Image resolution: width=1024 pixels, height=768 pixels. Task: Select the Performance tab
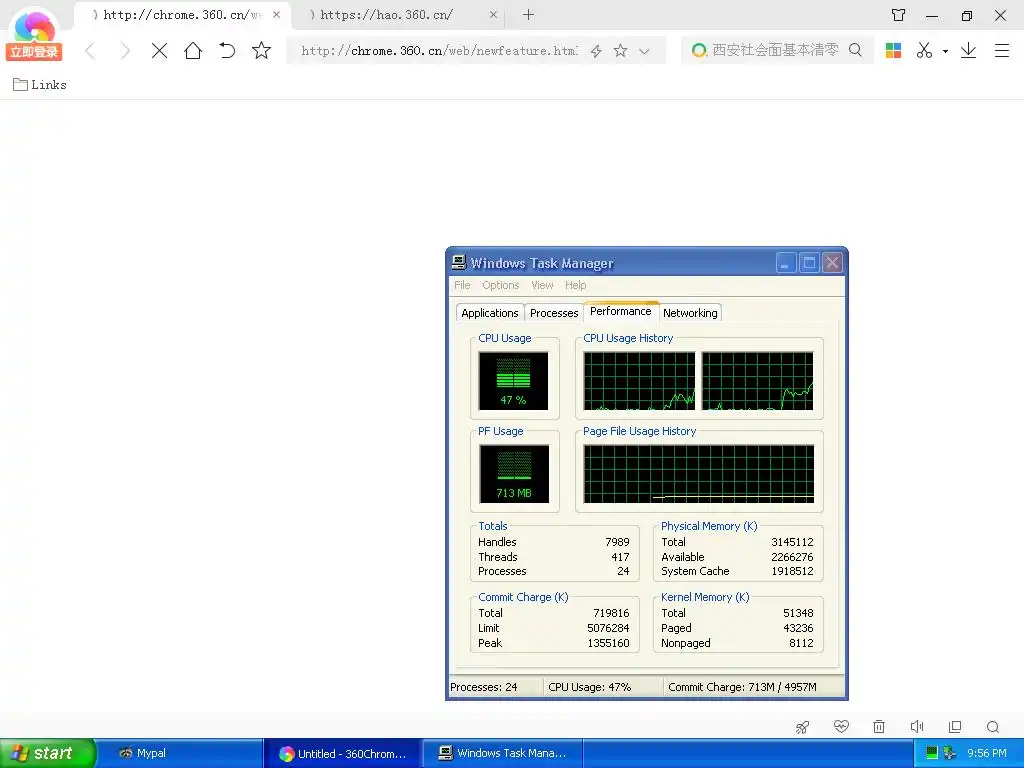[620, 312]
